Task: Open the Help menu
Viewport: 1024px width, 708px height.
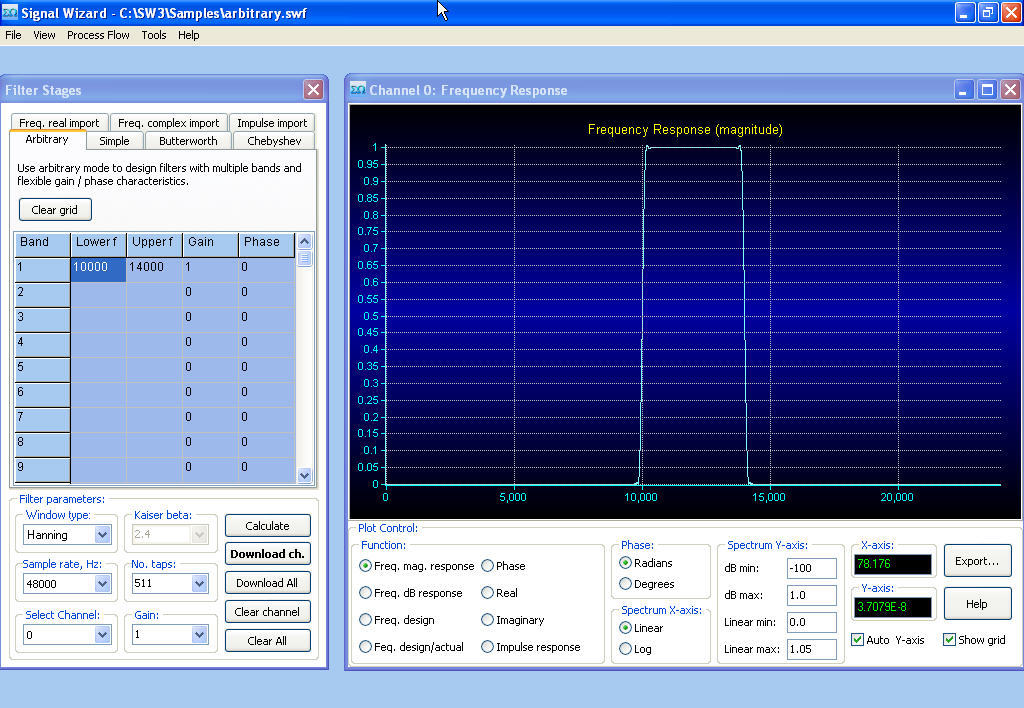Action: [x=188, y=35]
